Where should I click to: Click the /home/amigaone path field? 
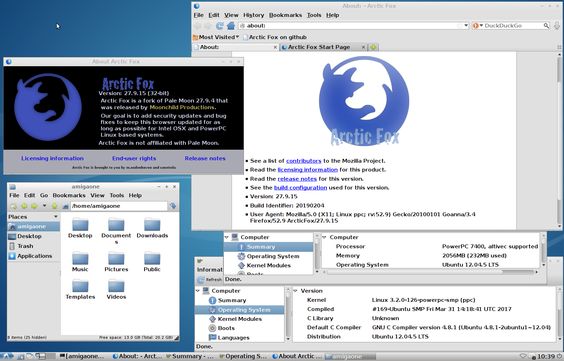click(x=119, y=206)
